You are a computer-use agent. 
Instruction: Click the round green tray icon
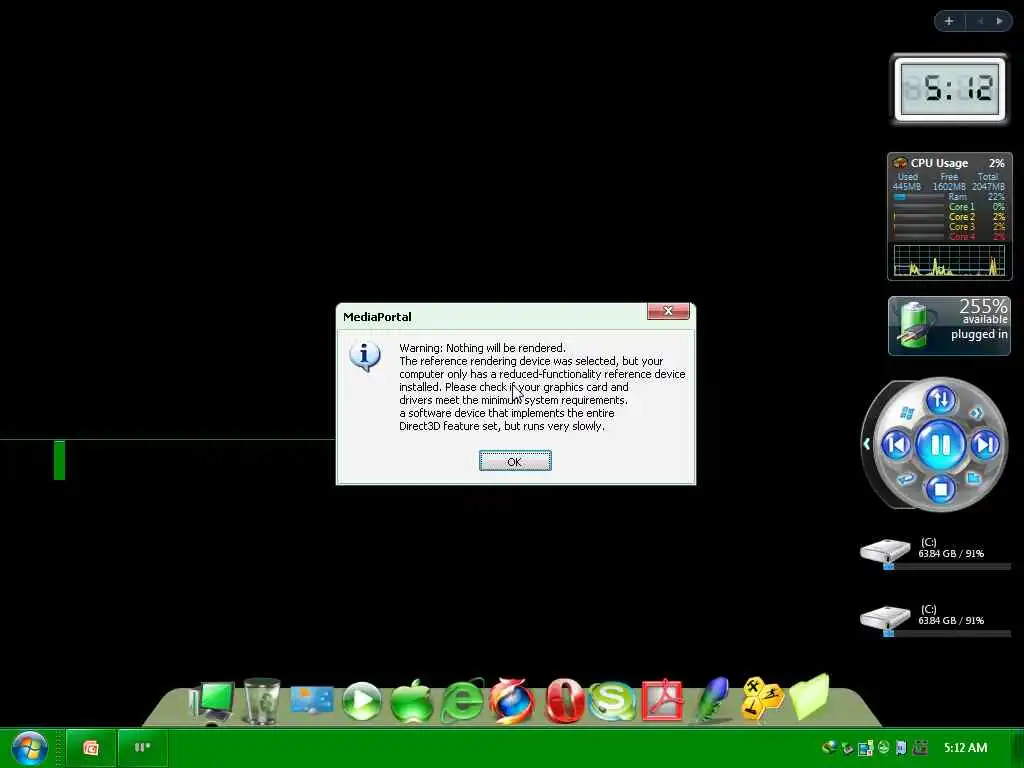pos(884,747)
